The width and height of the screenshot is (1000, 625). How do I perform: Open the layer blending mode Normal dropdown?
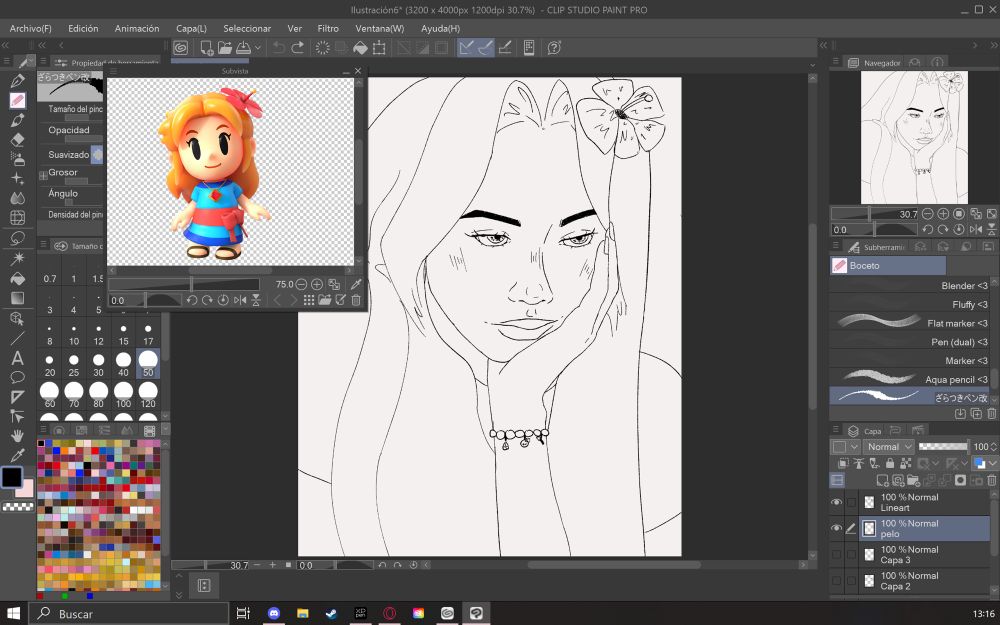point(889,447)
